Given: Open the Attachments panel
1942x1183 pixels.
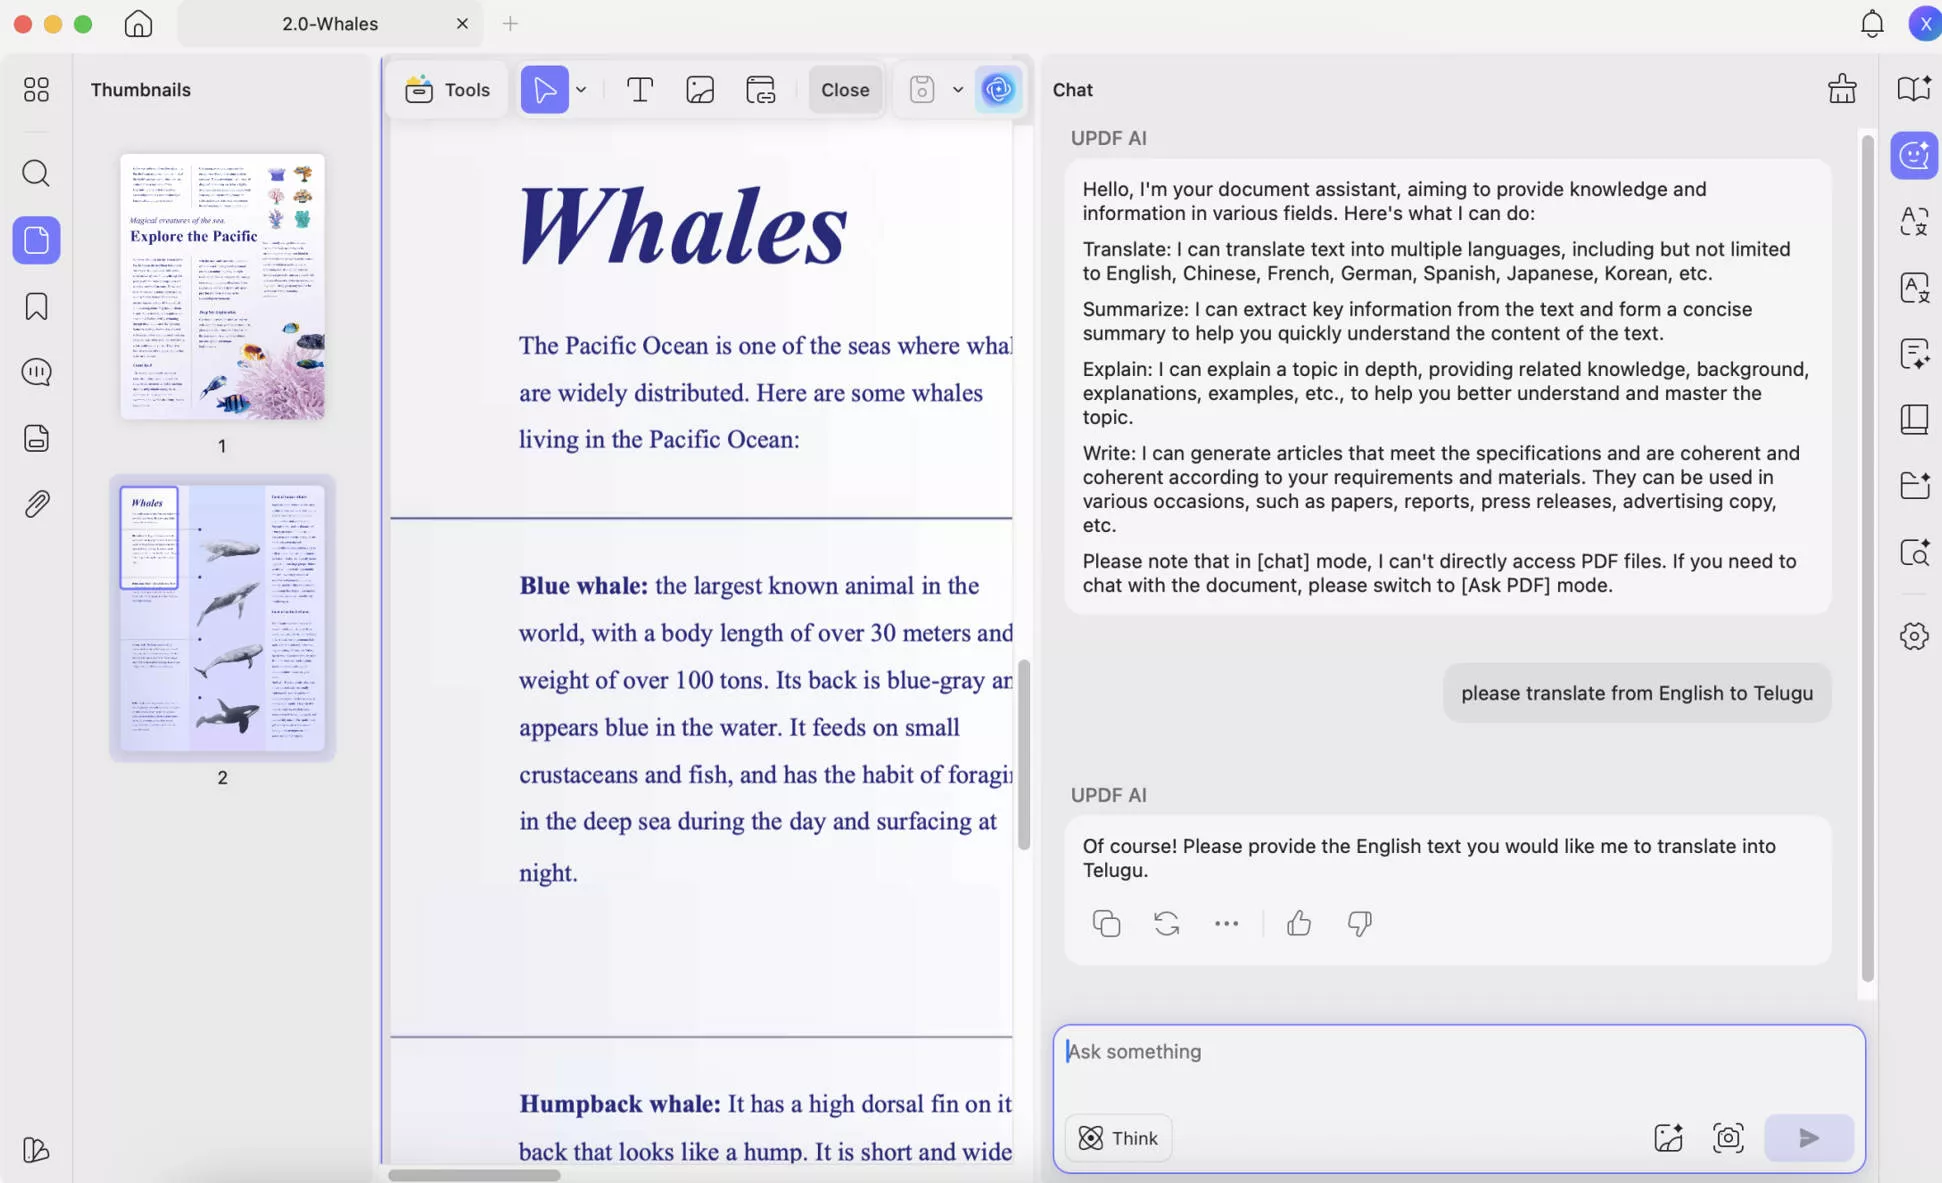Looking at the screenshot, I should 36,503.
